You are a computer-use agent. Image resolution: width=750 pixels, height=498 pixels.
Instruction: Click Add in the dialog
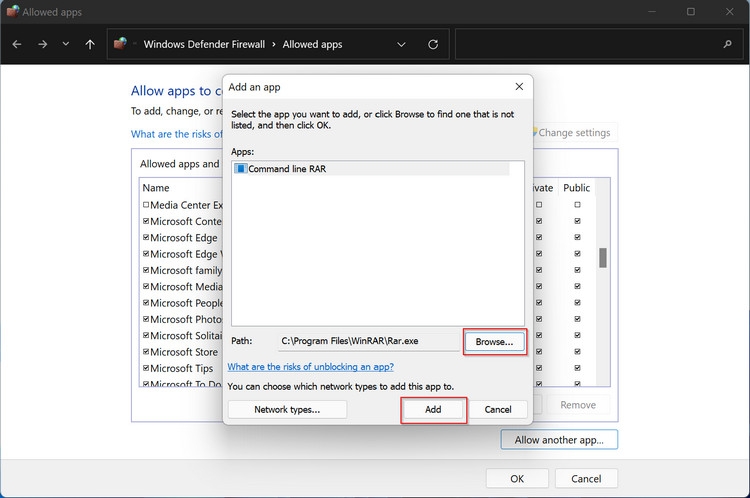pos(433,409)
